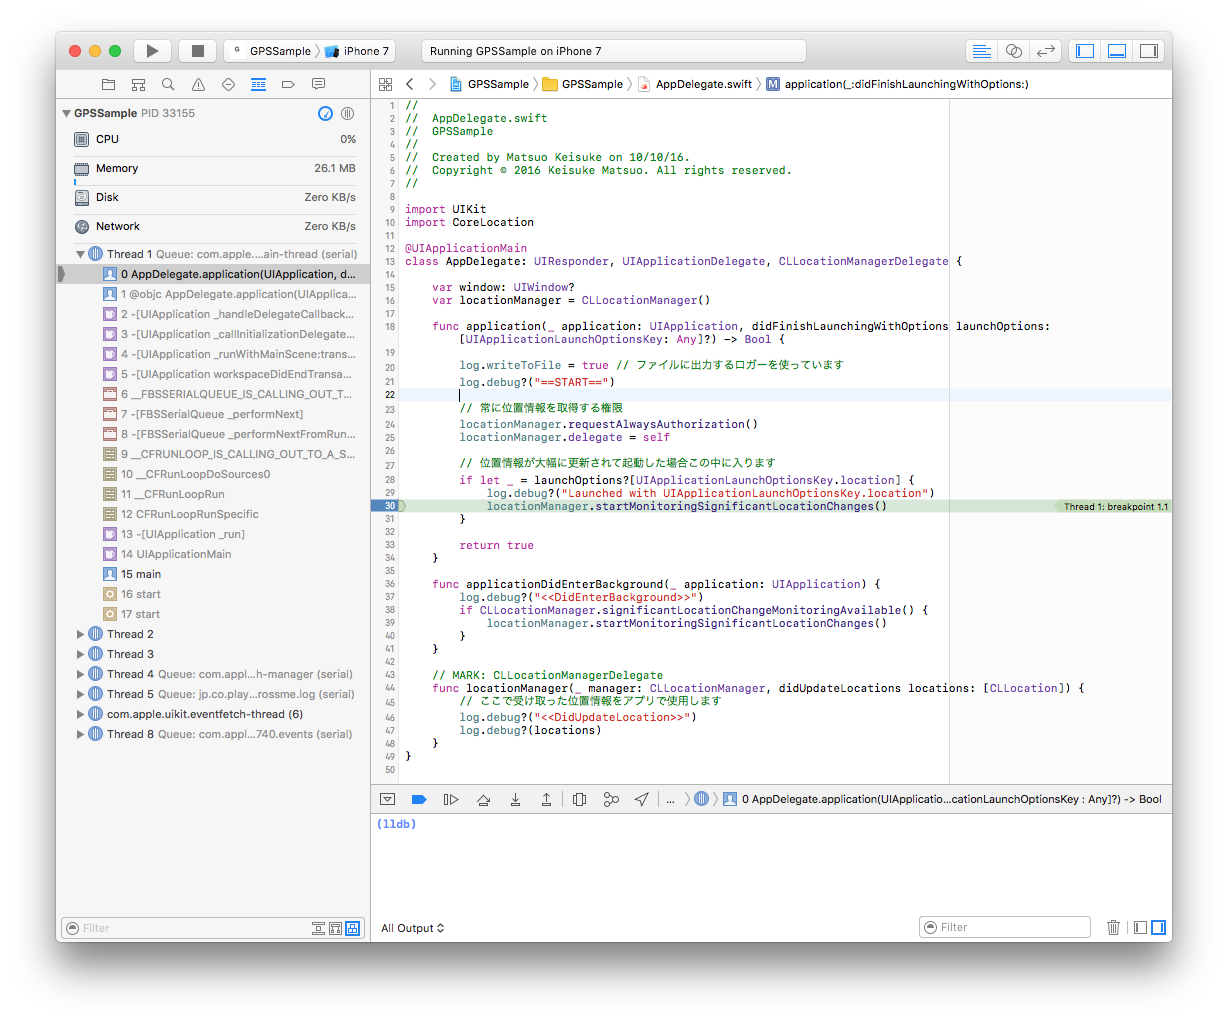The height and width of the screenshot is (1022, 1228).
Task: Click the Run button in the toolbar
Action: [152, 51]
